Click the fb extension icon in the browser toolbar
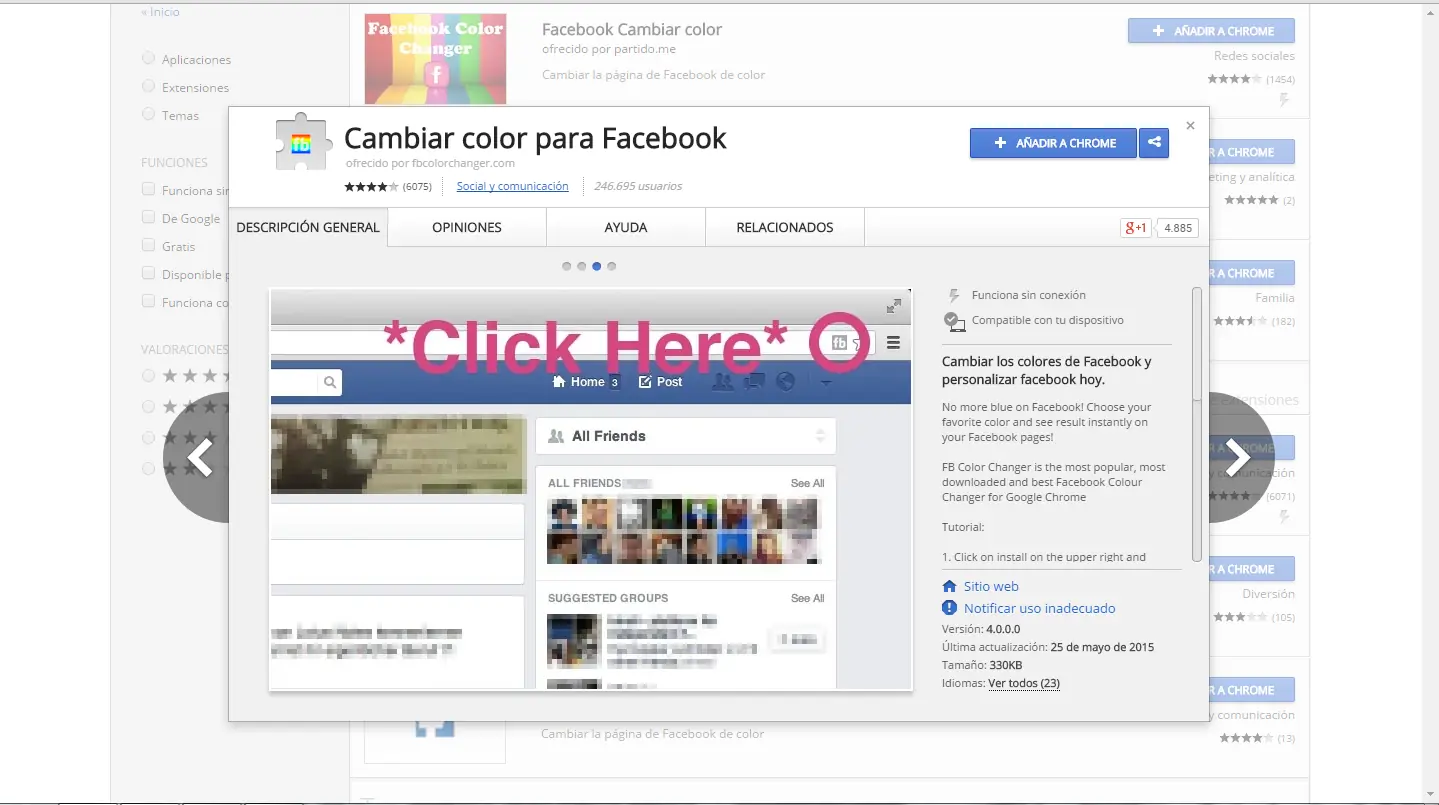The height and width of the screenshot is (805, 1439). point(840,342)
